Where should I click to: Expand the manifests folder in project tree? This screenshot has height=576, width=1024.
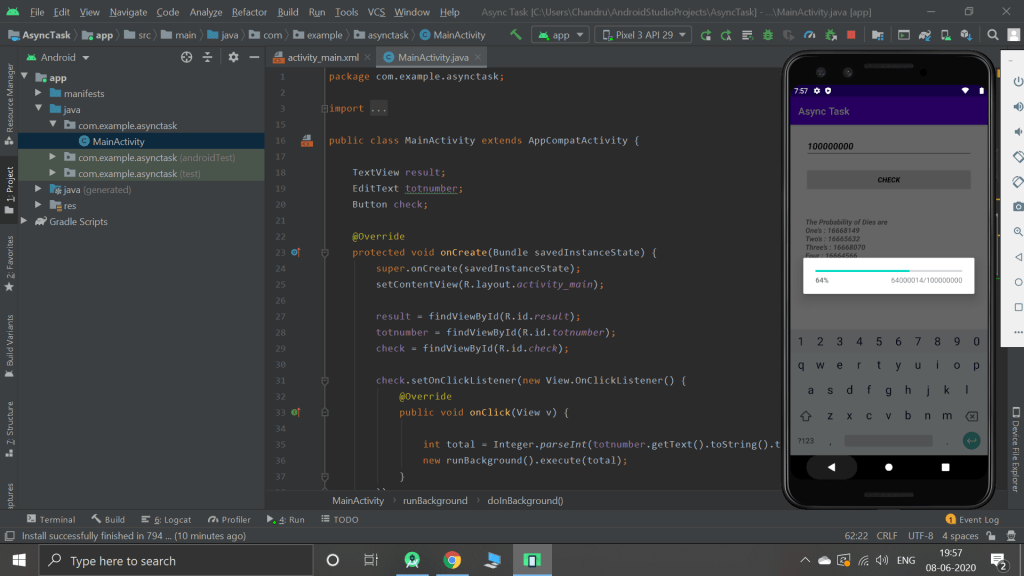coord(39,94)
